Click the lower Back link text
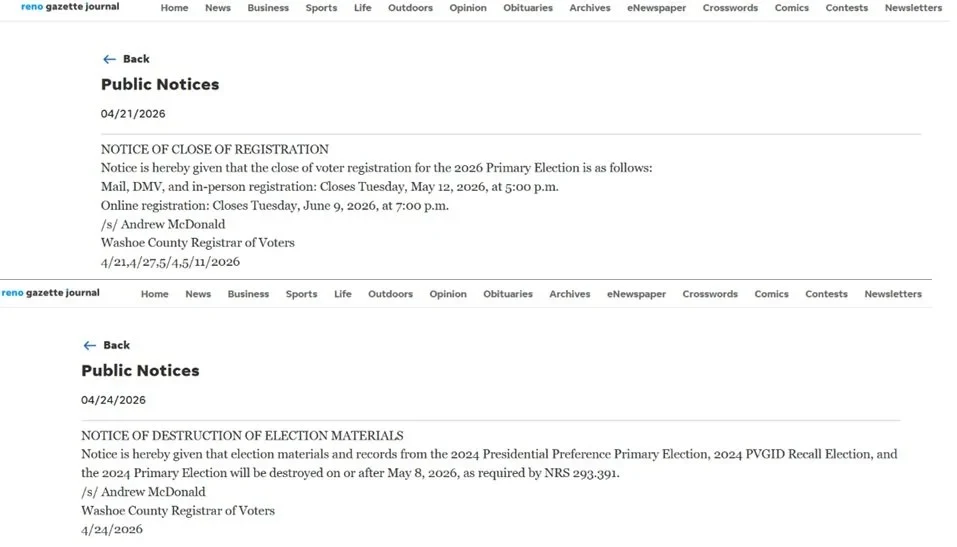Screen dimensions: 957x547 point(117,346)
